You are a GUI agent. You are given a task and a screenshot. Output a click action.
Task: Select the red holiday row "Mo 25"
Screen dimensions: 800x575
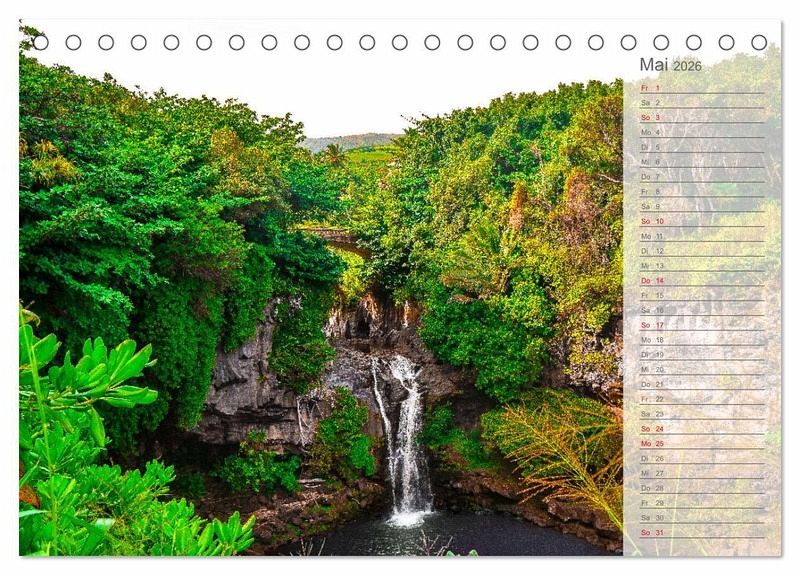702,444
